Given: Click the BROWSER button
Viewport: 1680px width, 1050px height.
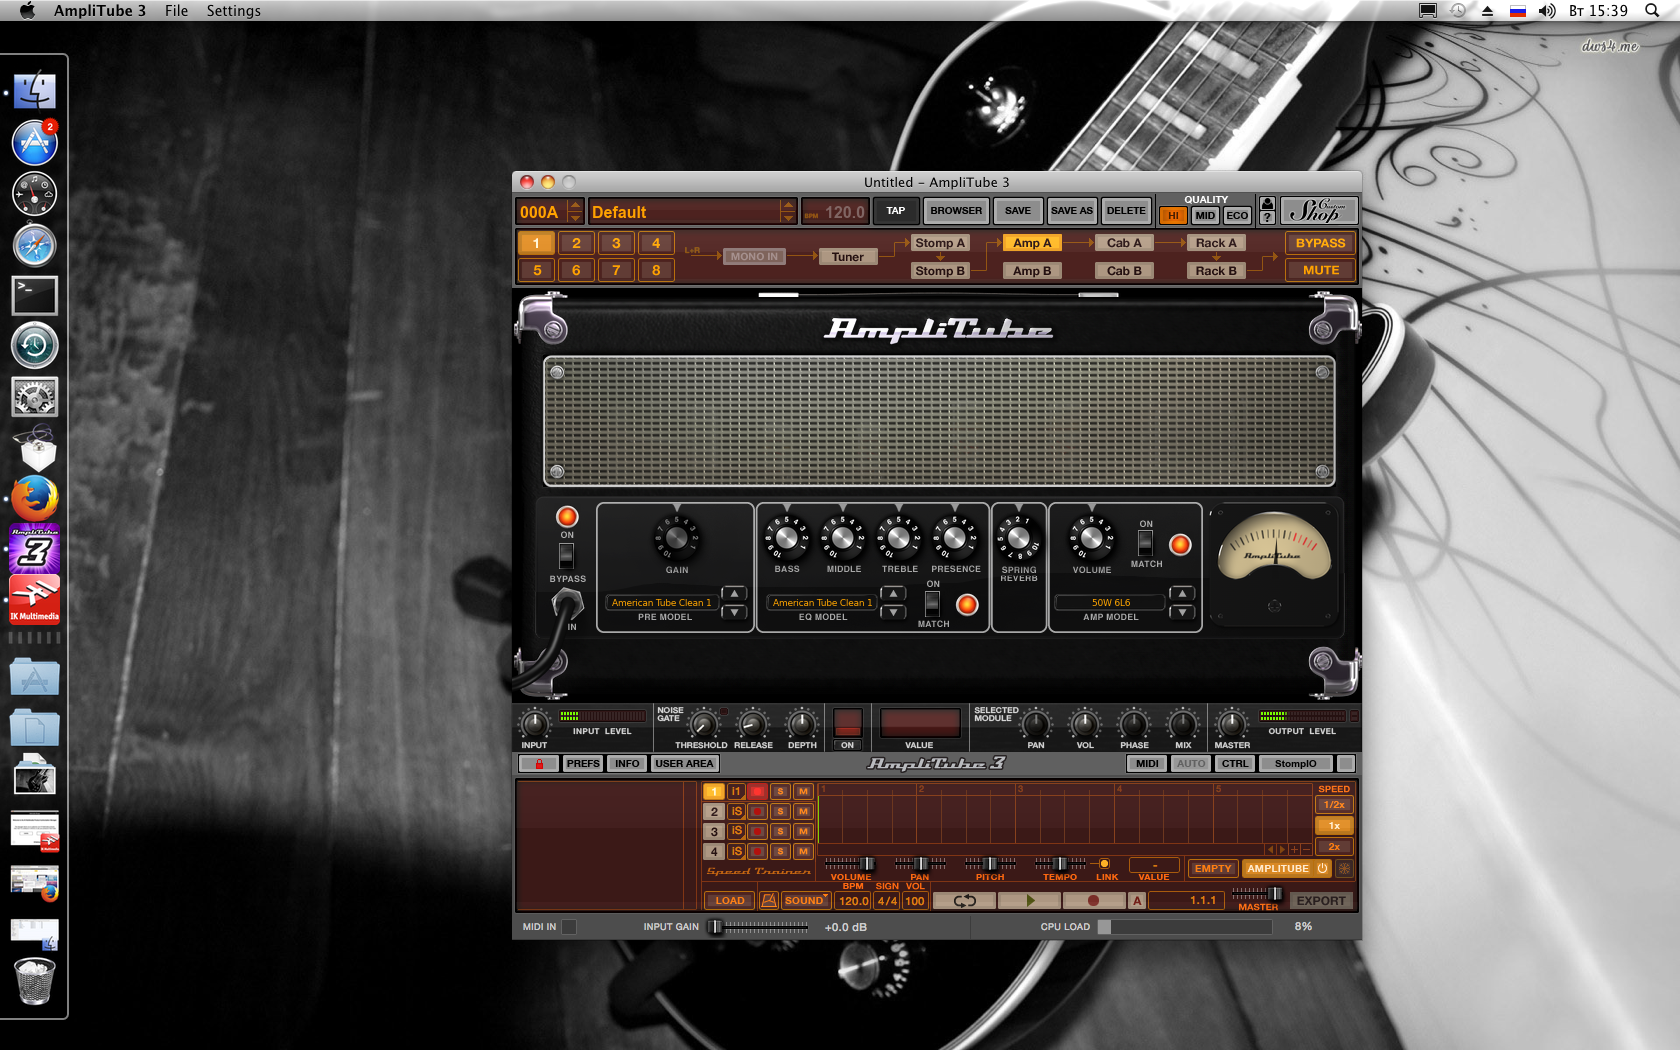Looking at the screenshot, I should click(956, 210).
